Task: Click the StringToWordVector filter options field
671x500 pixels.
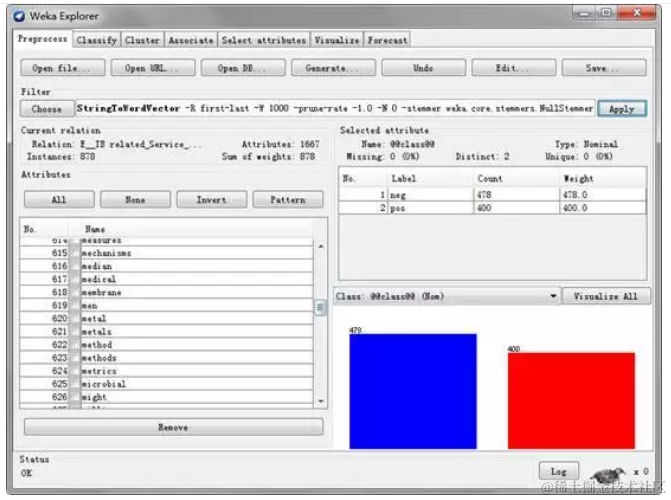Action: coord(335,108)
